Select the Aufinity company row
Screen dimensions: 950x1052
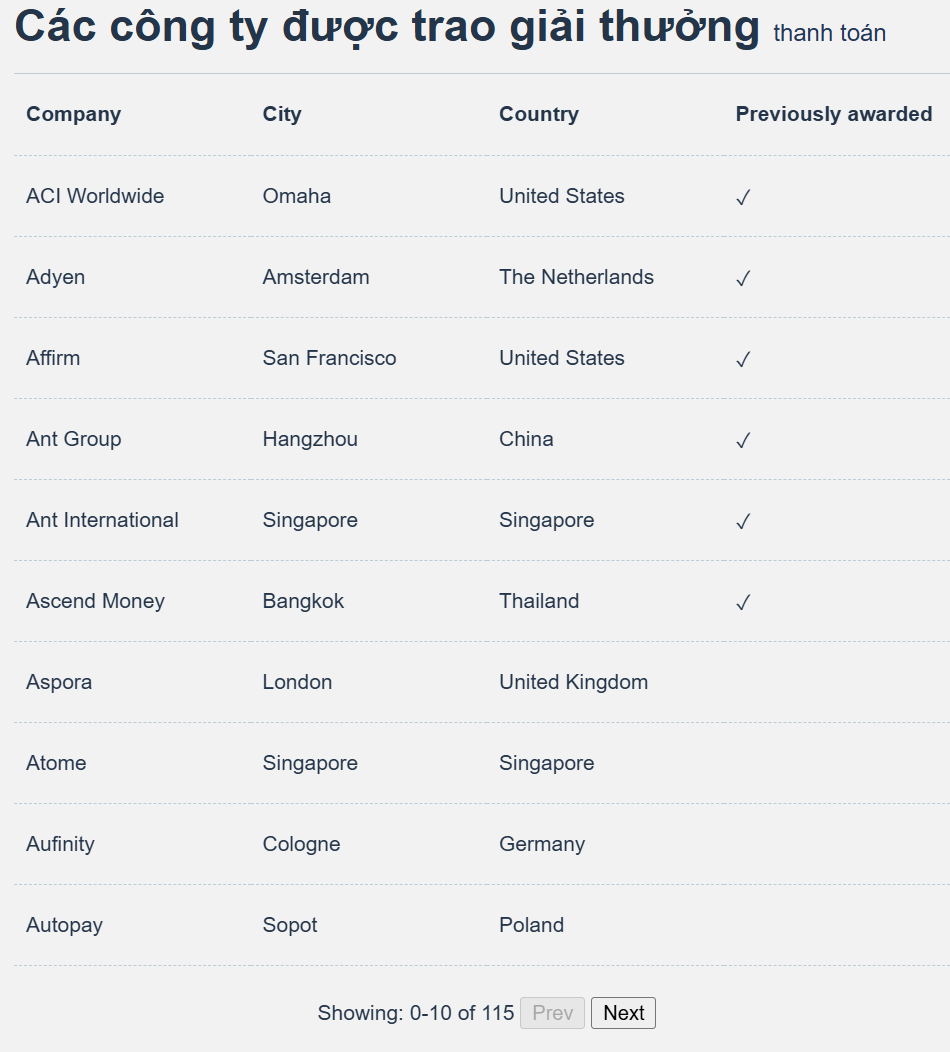(482, 844)
